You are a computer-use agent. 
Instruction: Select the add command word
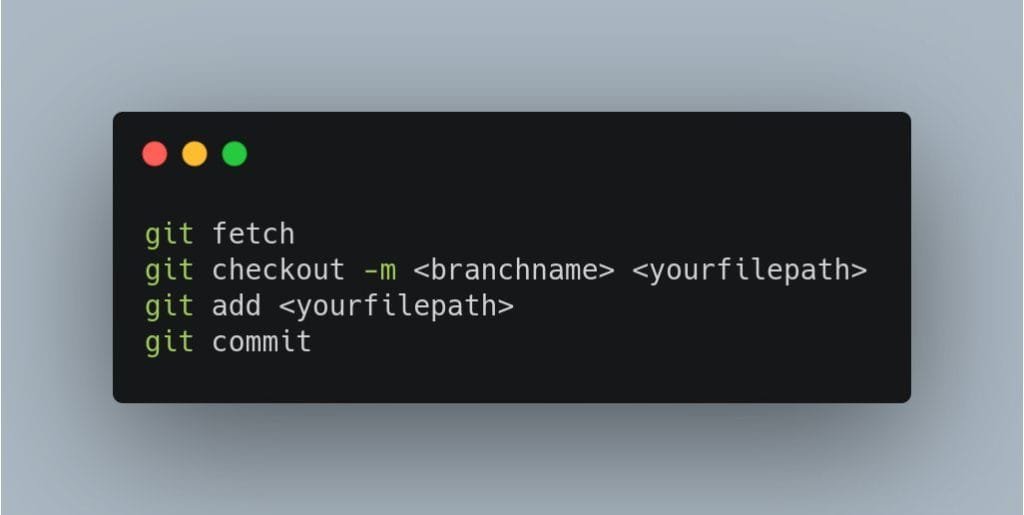coord(236,306)
